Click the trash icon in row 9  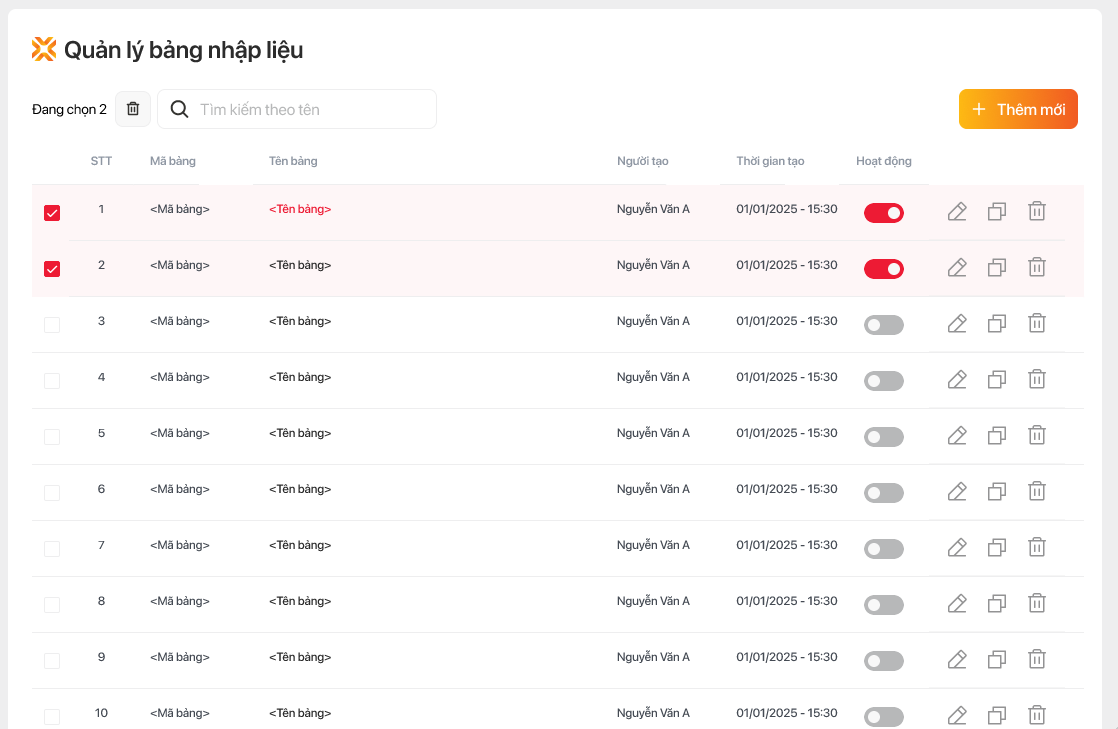coord(1037,660)
